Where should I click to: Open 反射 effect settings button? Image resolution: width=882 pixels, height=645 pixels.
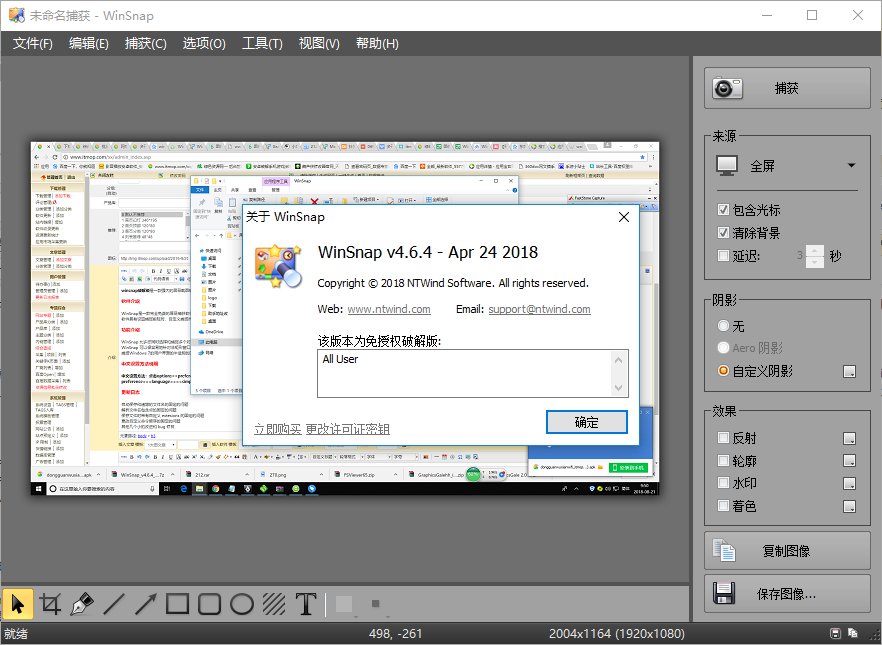[849, 438]
